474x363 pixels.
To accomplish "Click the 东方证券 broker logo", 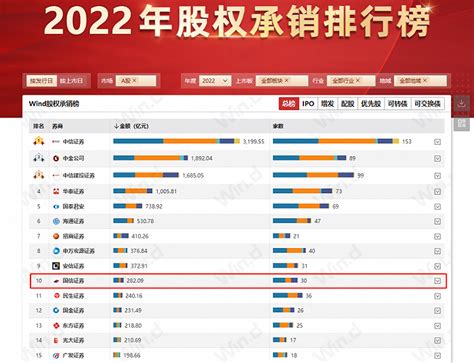I will click(56, 325).
